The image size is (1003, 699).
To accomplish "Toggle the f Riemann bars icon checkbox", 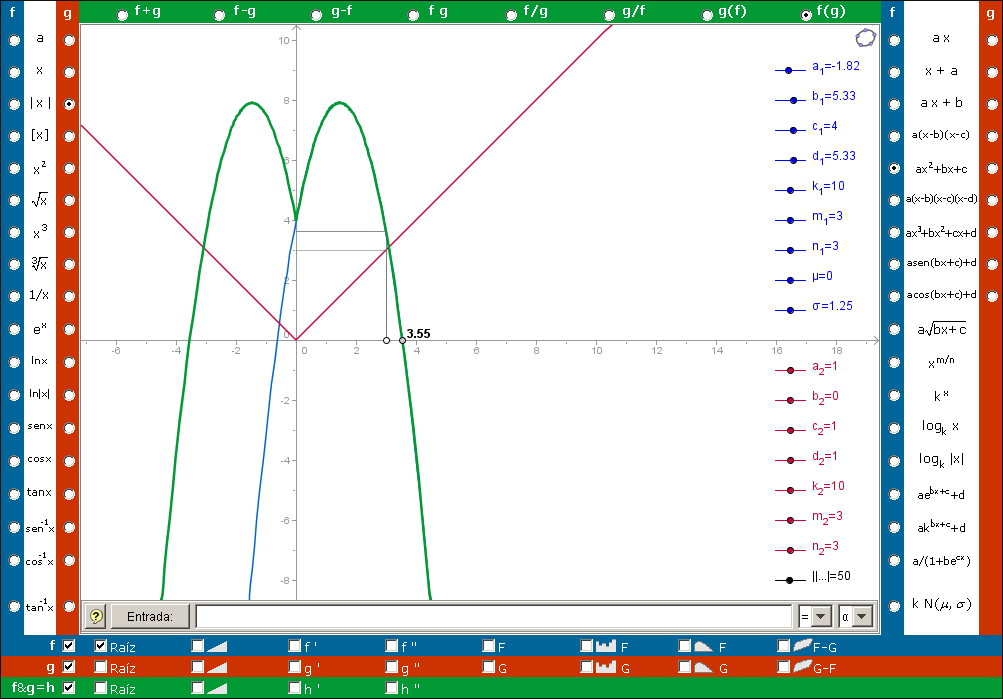I will pos(587,646).
